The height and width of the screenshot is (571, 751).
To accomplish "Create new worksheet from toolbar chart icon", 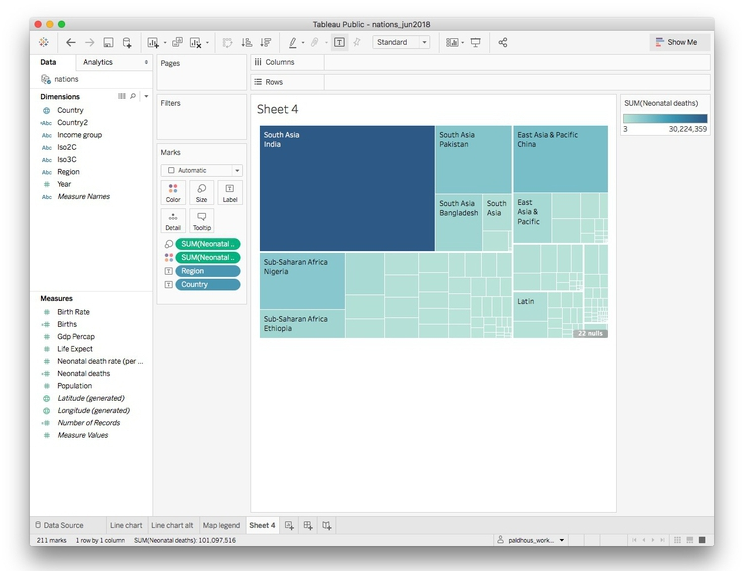I will tap(153, 42).
